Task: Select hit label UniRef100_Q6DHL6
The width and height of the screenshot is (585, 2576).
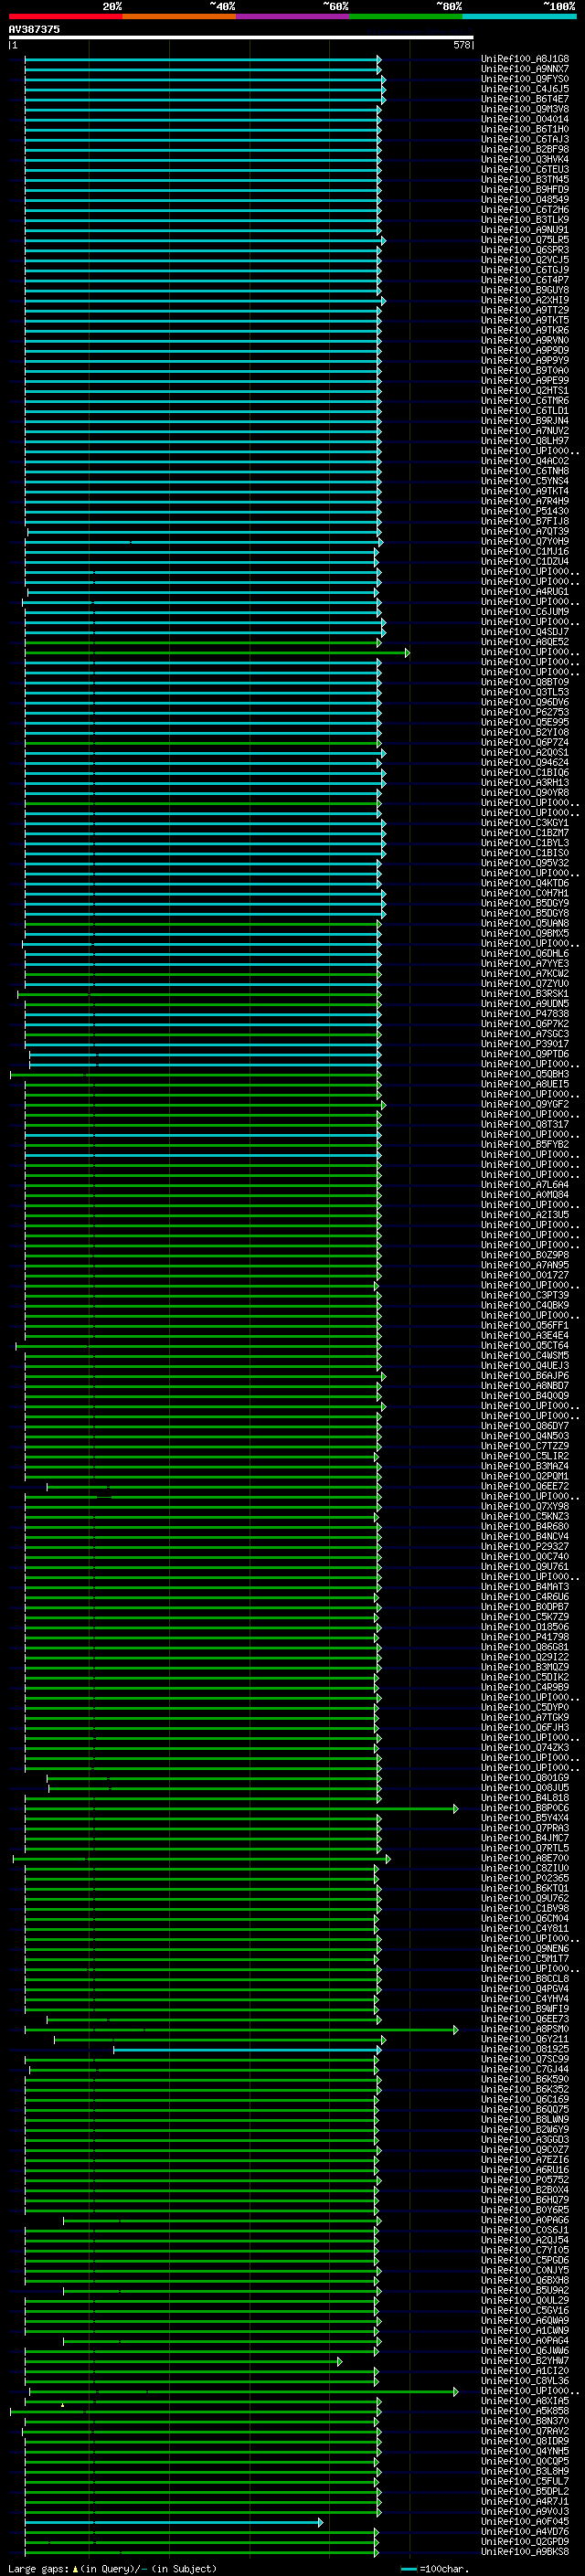Action: [525, 954]
